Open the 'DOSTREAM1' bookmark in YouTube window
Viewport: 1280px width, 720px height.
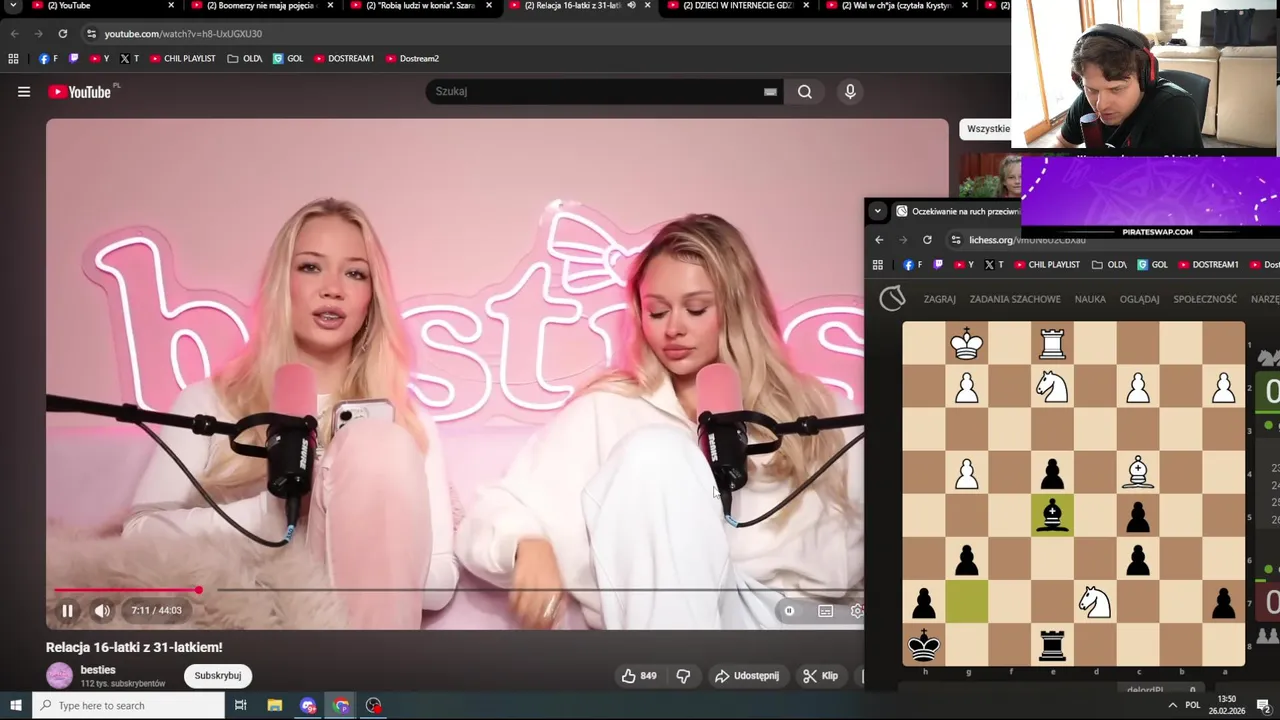click(x=344, y=59)
